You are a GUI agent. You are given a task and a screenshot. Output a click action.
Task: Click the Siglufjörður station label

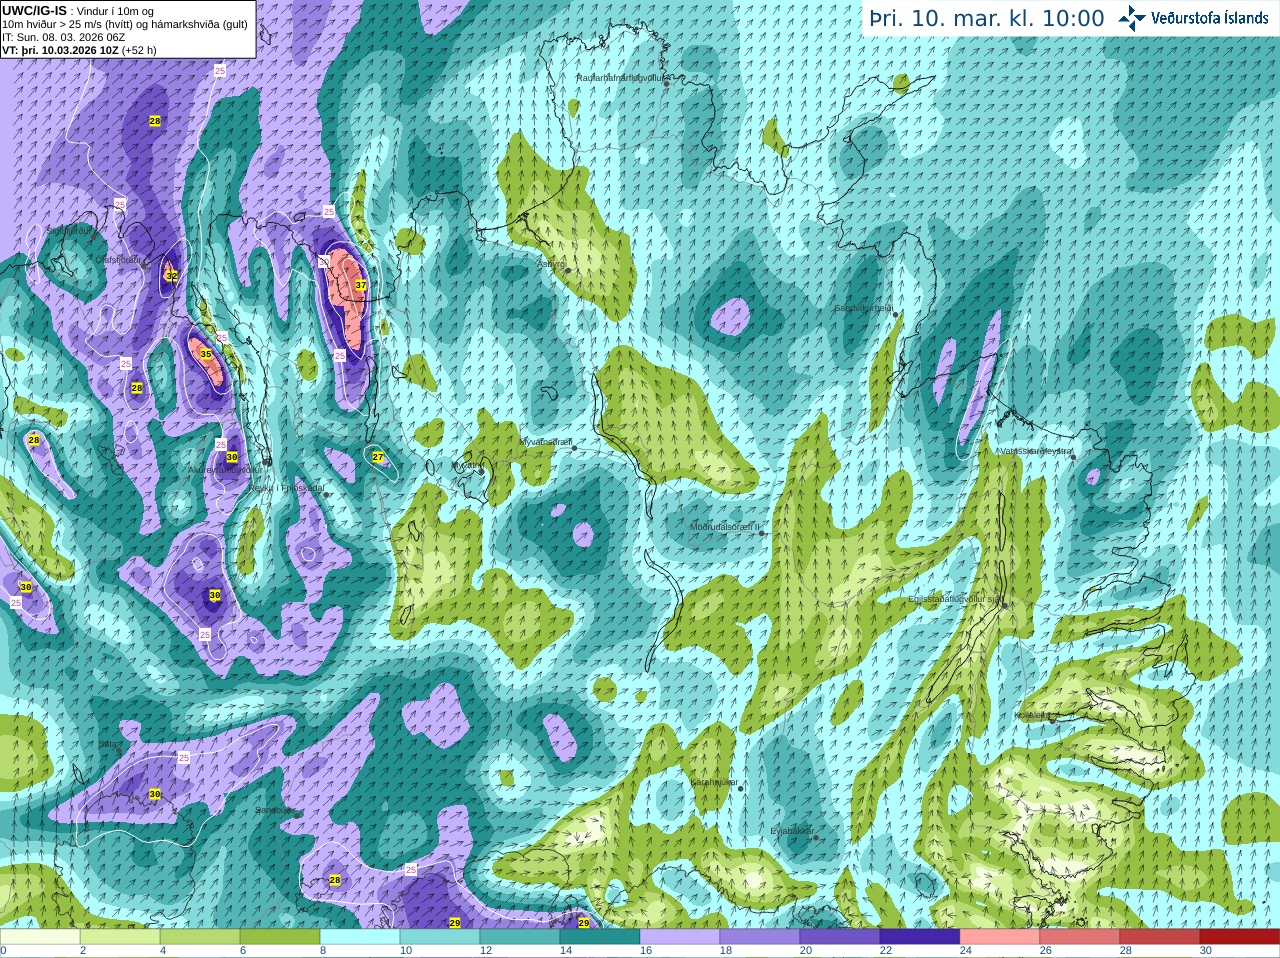tap(70, 231)
